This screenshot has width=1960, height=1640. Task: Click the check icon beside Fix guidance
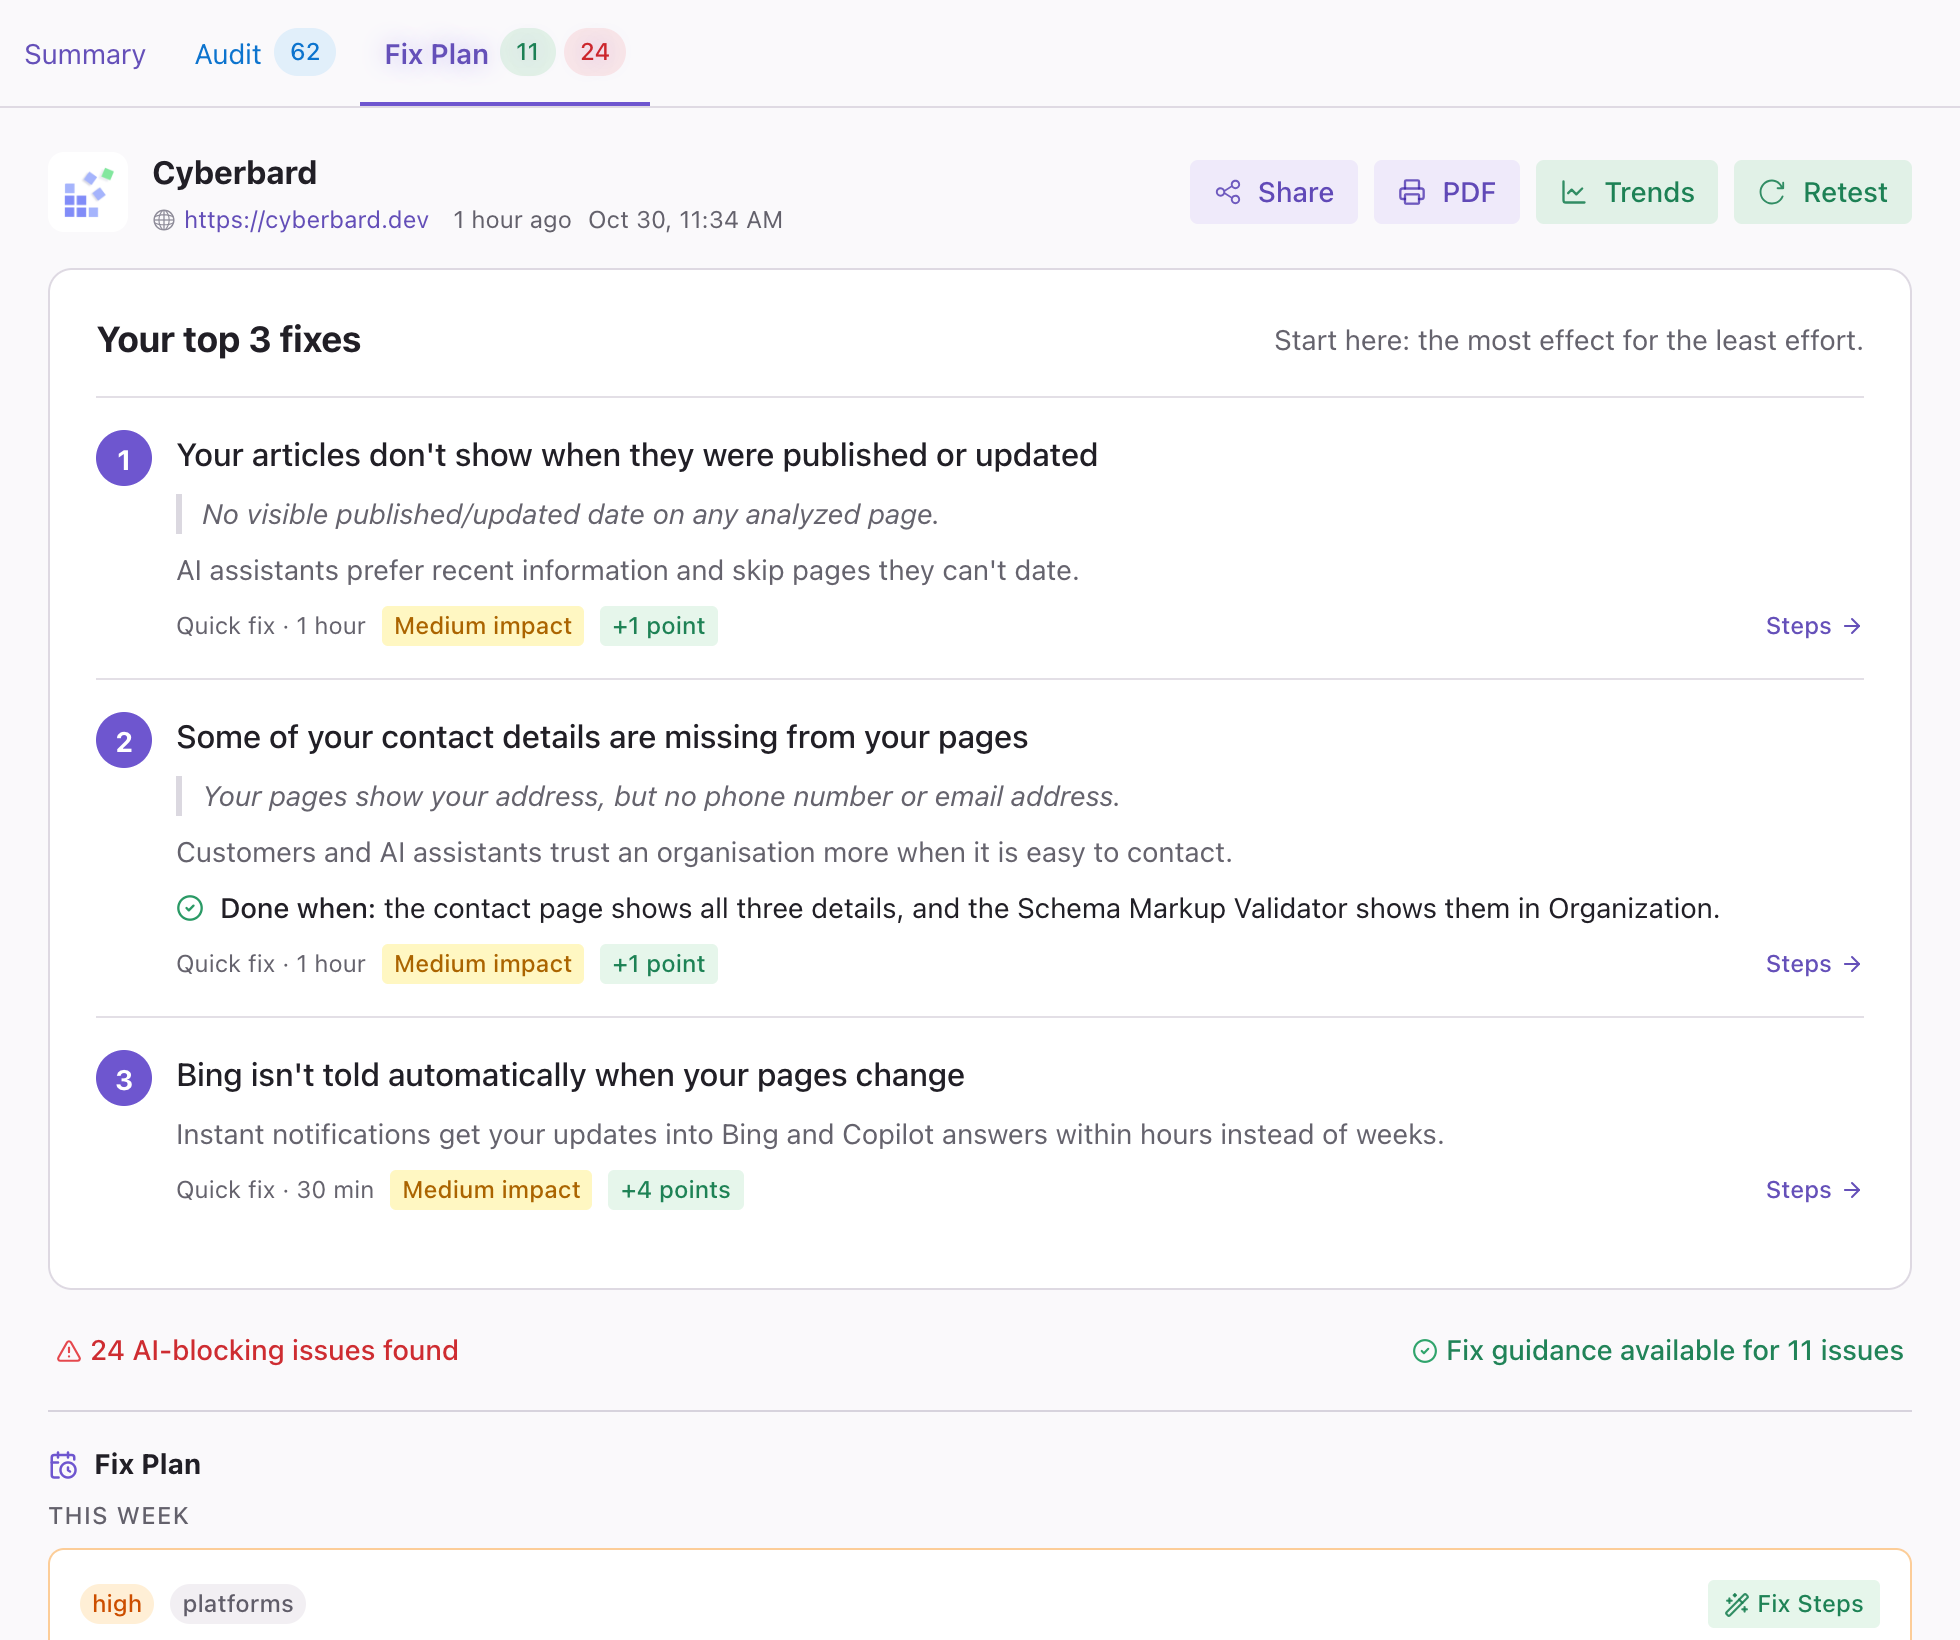pos(1425,1352)
